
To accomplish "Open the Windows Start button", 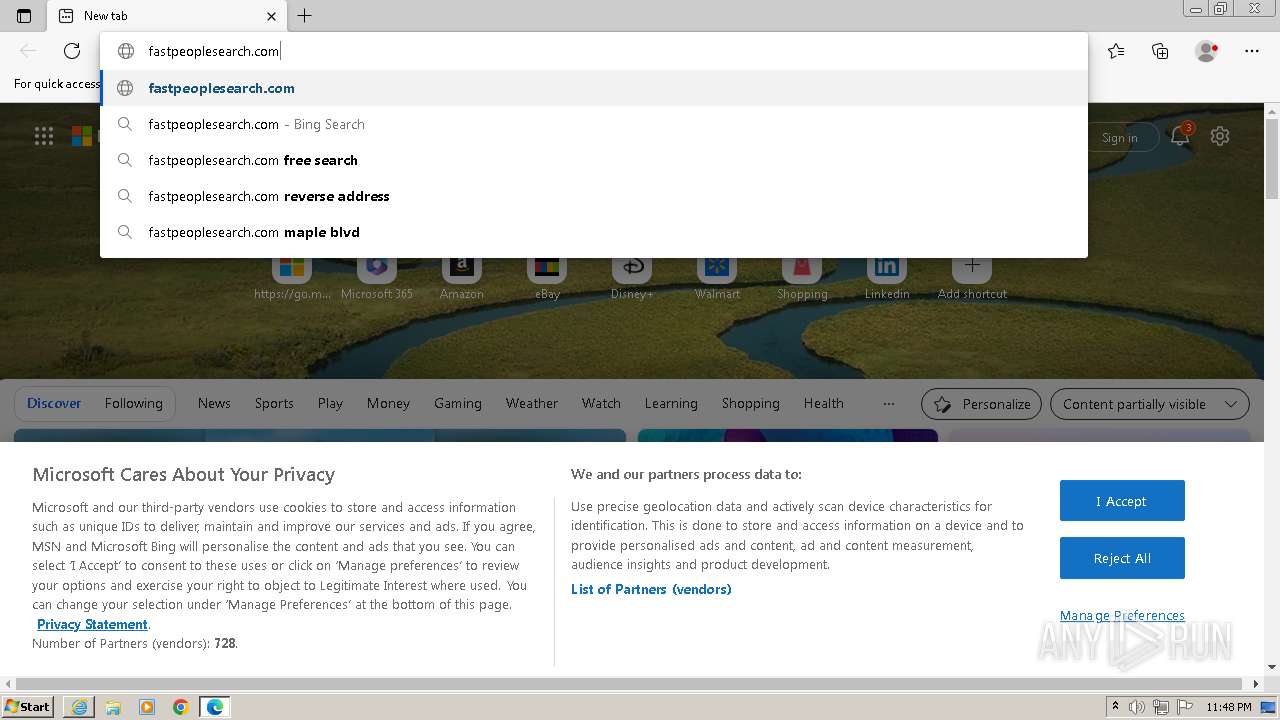I will 27,706.
